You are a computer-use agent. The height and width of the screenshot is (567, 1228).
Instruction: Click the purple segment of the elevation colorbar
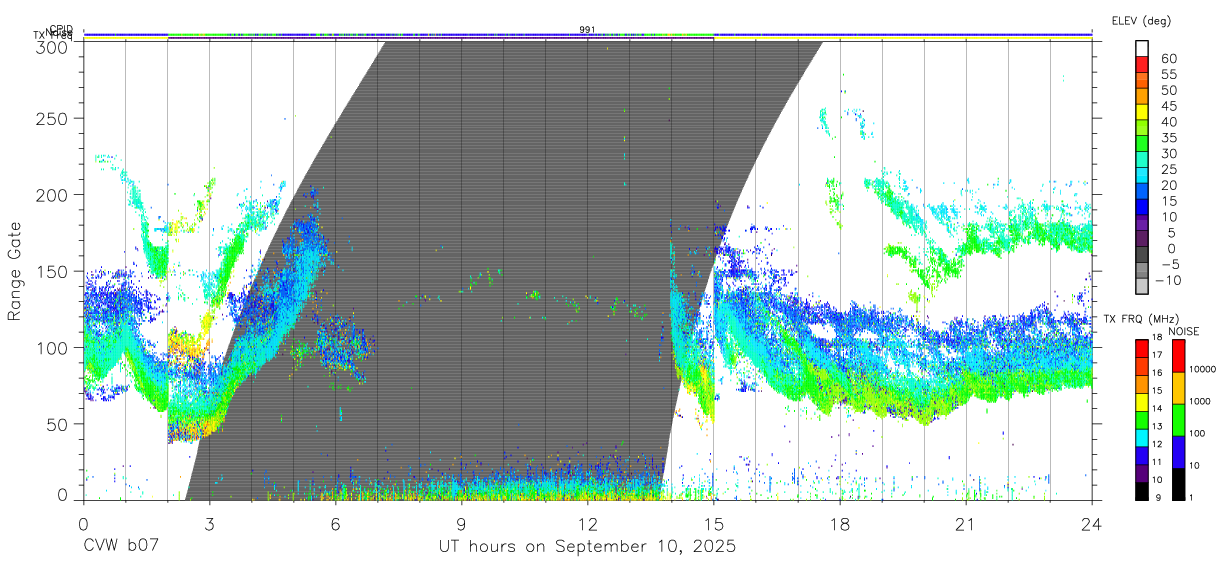point(1142,222)
